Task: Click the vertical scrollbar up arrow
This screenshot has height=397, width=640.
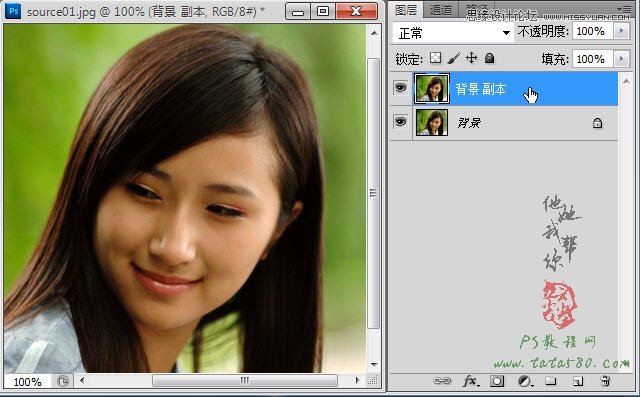Action: point(374,33)
